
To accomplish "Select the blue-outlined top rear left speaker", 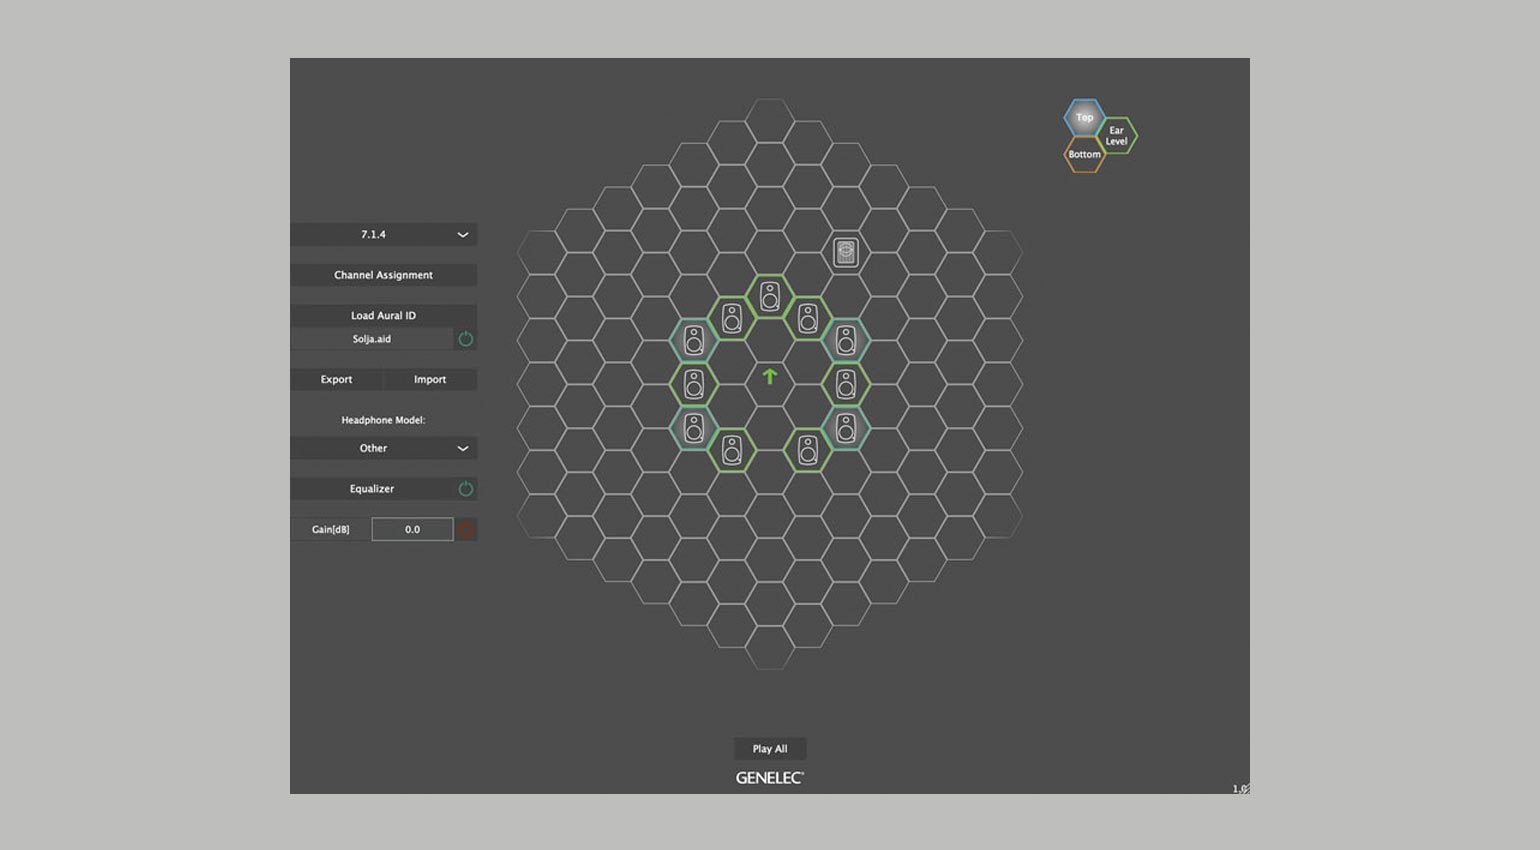I will point(694,428).
